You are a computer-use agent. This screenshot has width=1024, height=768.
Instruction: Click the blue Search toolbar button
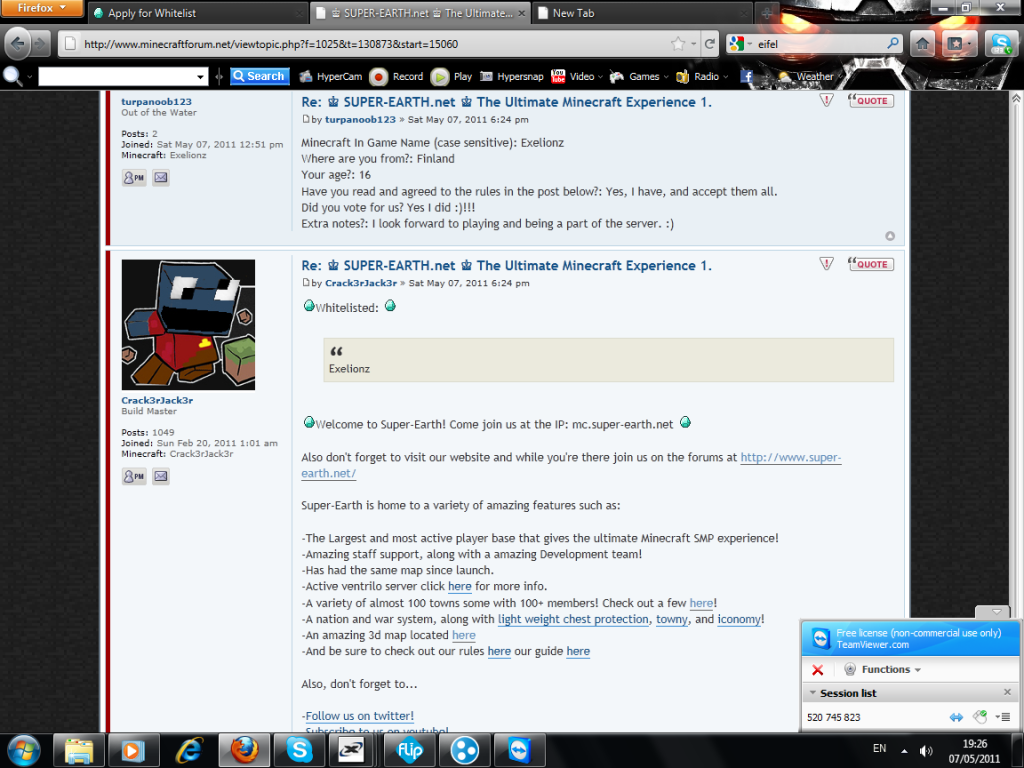tap(259, 76)
